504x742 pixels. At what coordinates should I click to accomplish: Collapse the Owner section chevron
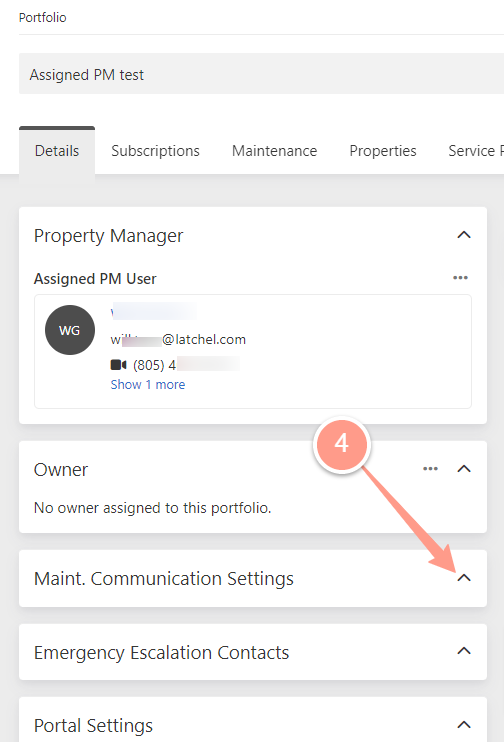pos(464,469)
